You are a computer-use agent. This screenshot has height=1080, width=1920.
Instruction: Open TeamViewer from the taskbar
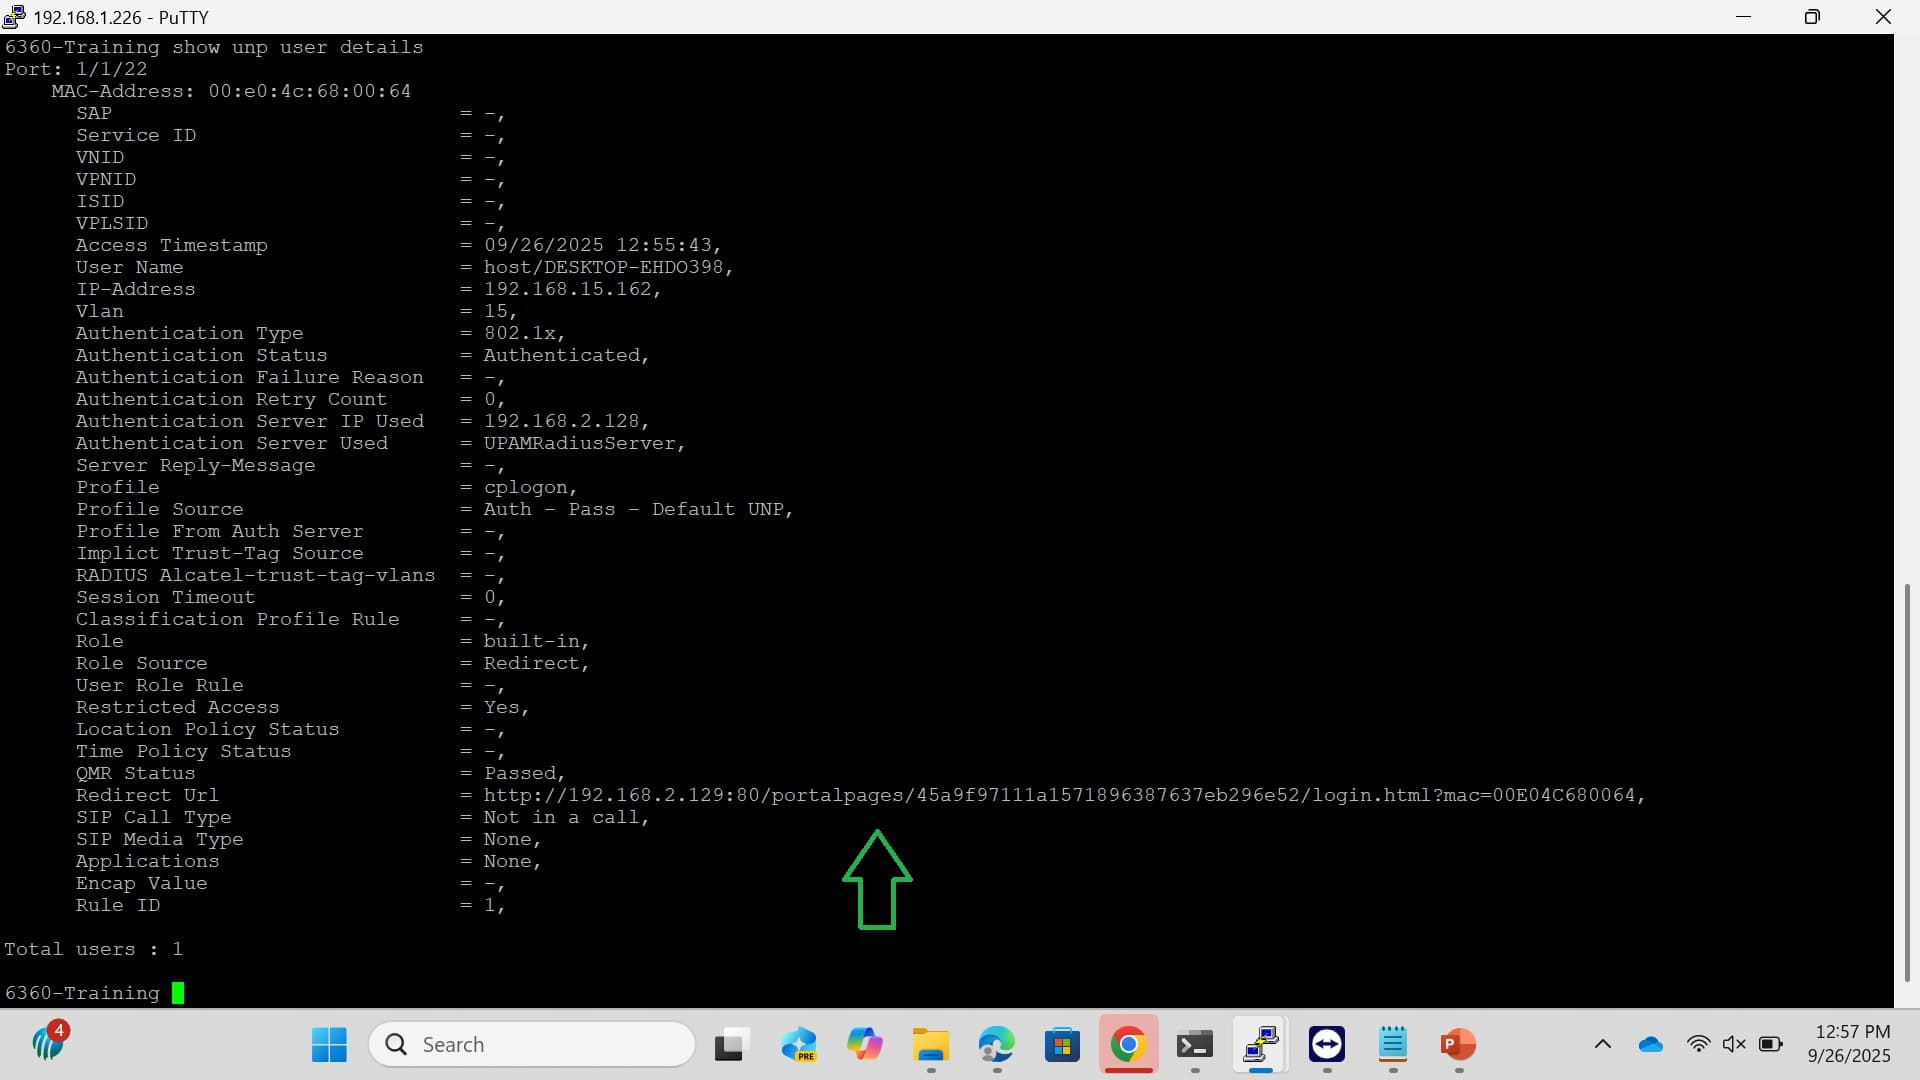[1326, 1045]
